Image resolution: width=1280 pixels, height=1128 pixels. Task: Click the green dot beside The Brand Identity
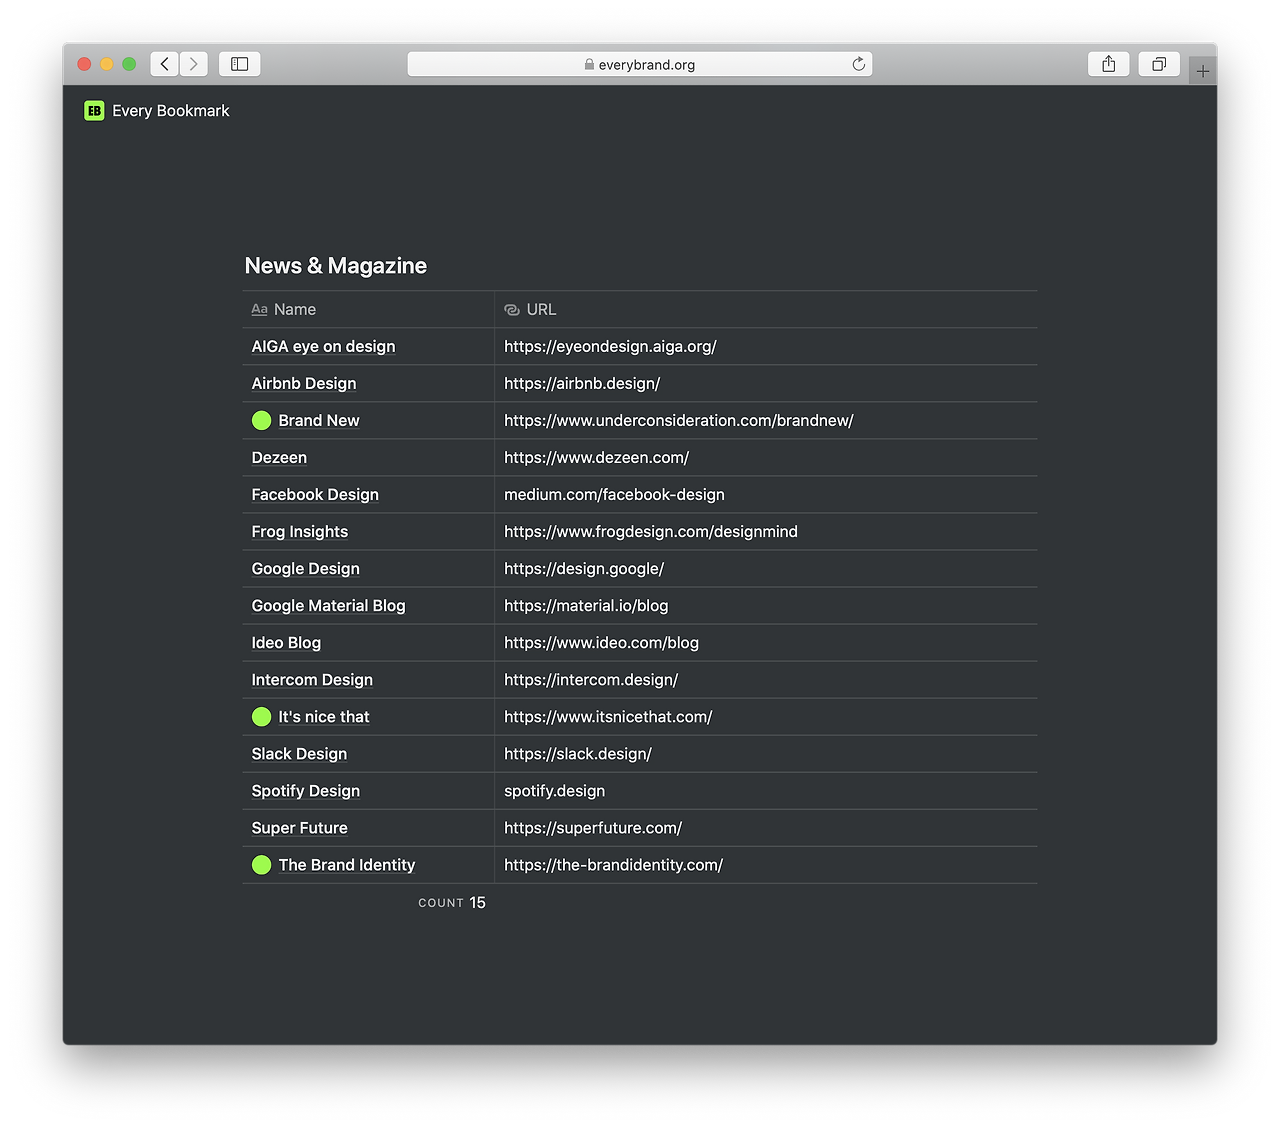click(261, 865)
